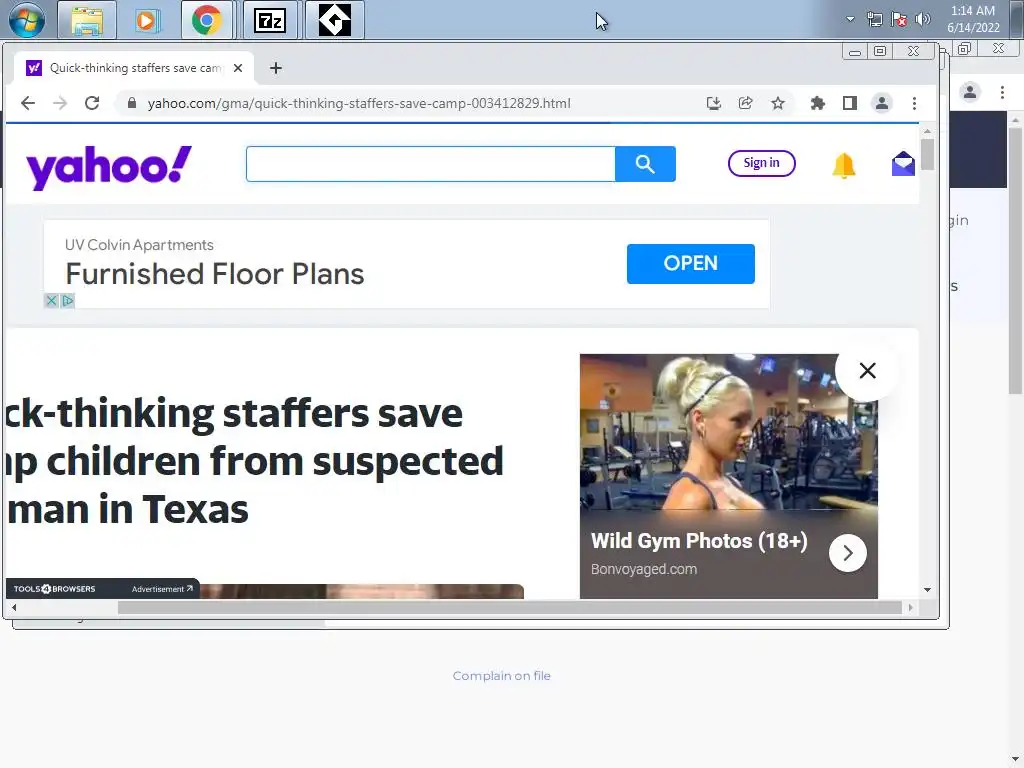This screenshot has width=1024, height=768.
Task: Toggle the Chrome side panel icon
Action: [x=849, y=103]
